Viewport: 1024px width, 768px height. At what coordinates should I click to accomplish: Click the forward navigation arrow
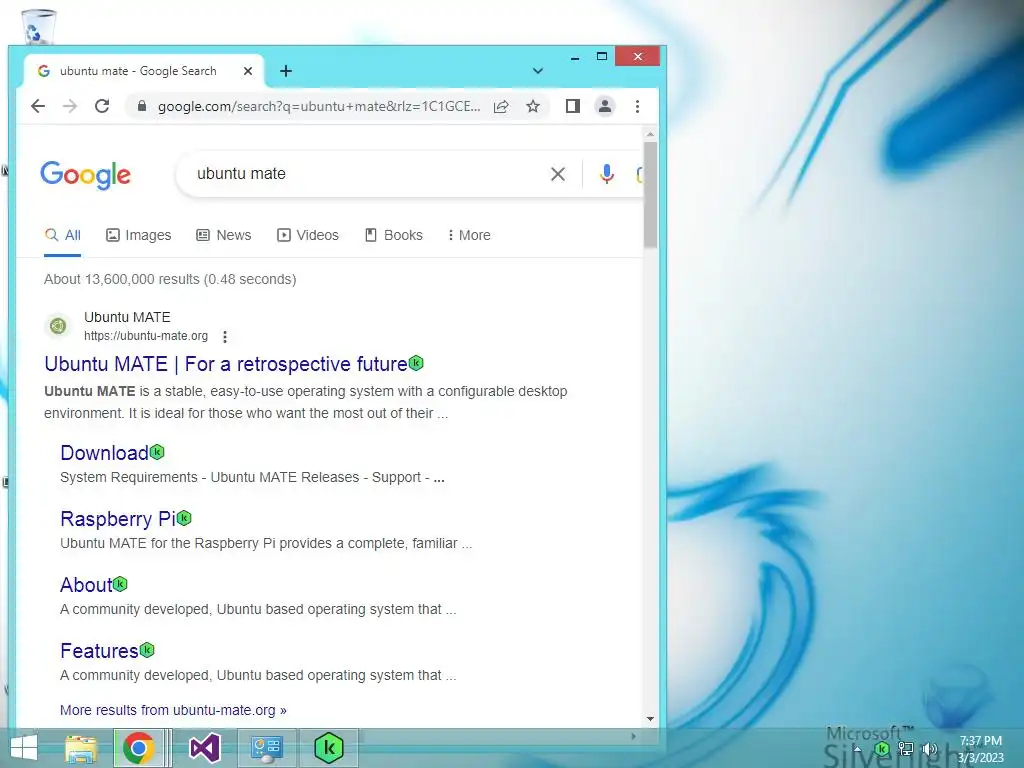click(x=70, y=106)
